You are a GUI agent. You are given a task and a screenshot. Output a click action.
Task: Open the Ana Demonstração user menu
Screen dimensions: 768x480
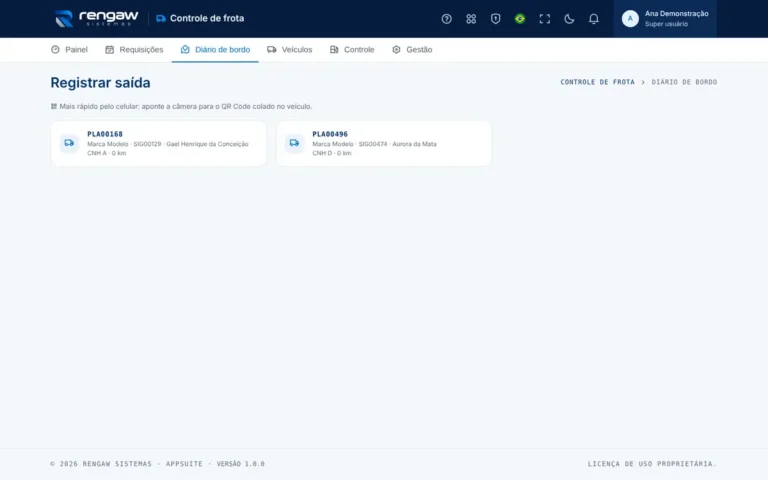pos(665,19)
